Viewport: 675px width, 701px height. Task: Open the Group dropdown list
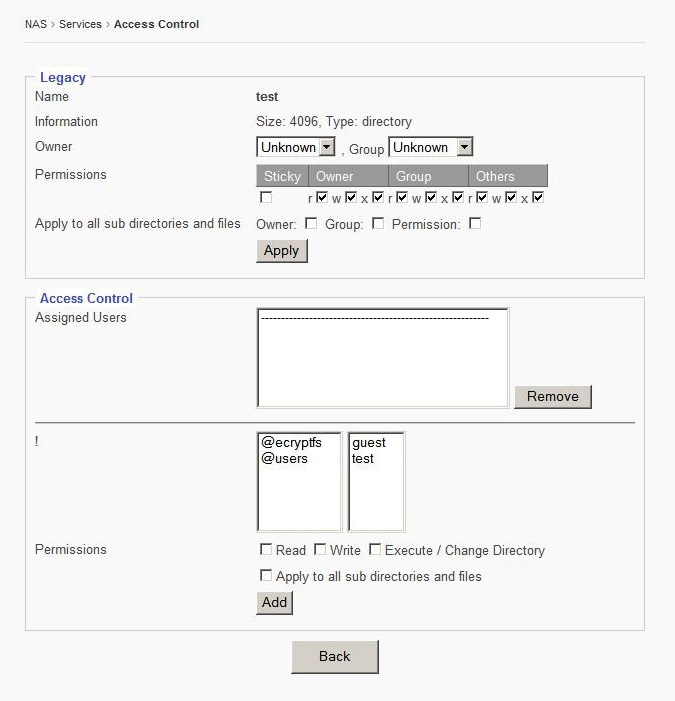[x=430, y=147]
